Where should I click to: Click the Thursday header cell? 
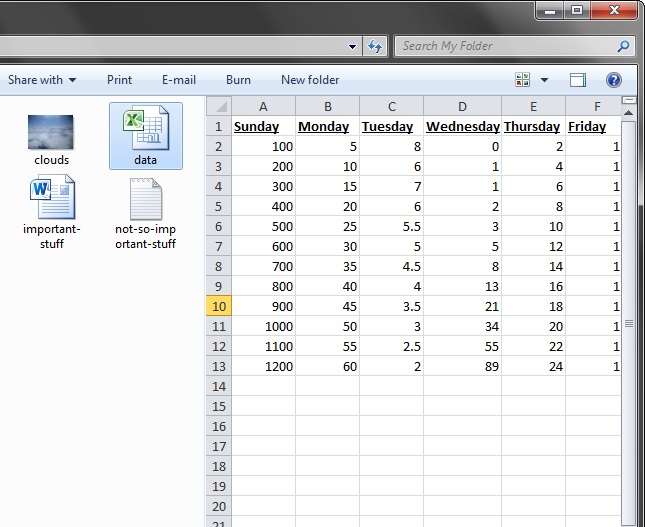tap(534, 126)
